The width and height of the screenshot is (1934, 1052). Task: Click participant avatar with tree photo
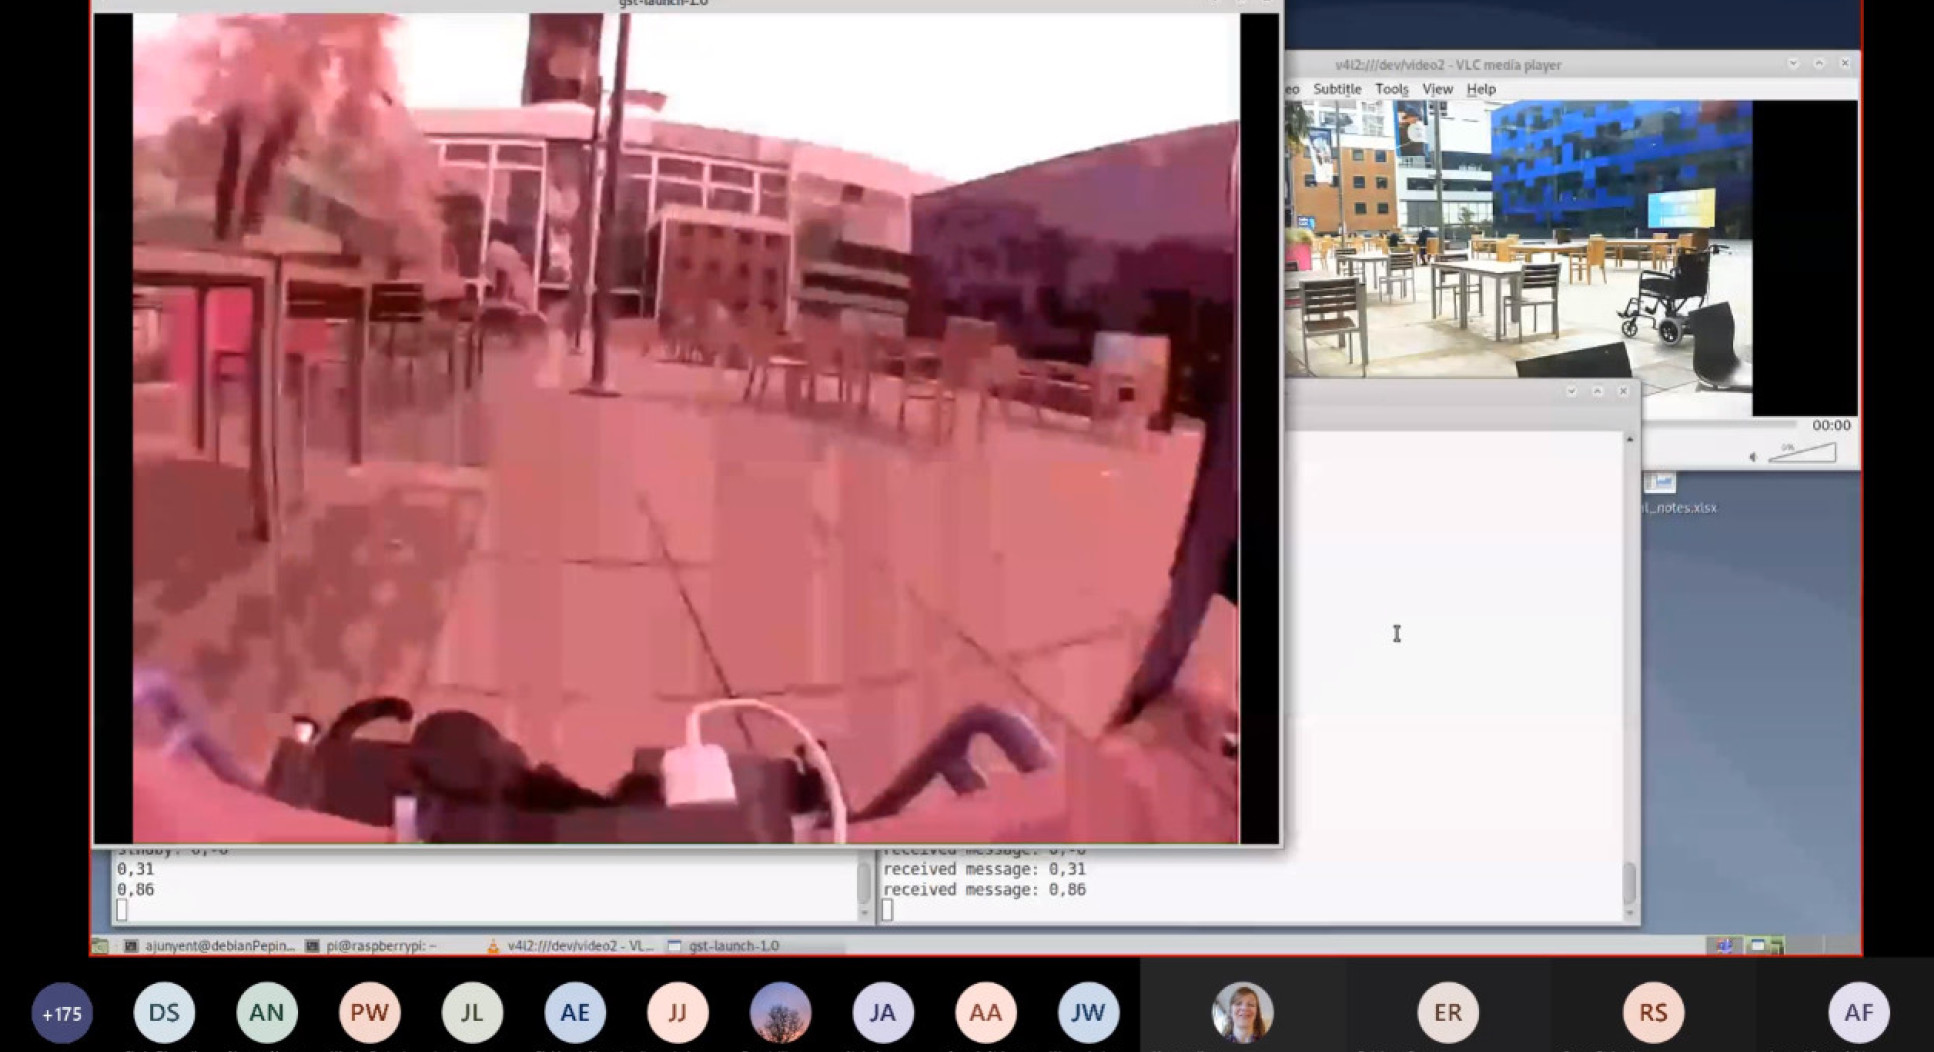coord(780,1013)
